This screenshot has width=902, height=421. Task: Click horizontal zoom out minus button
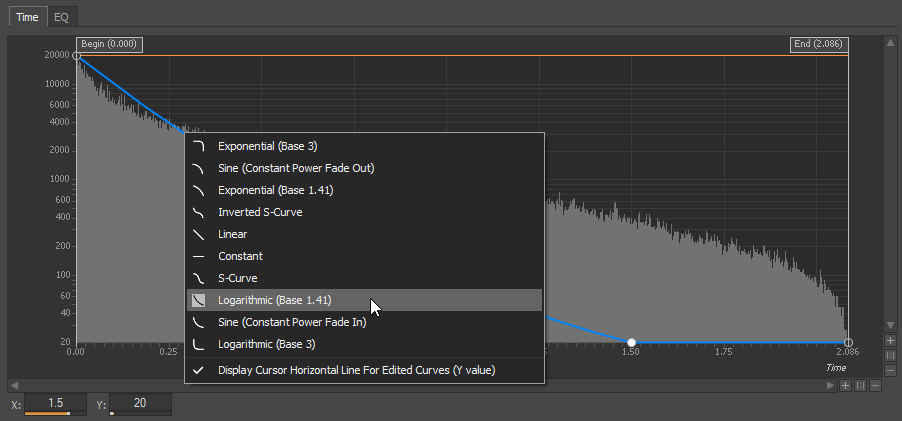(875, 385)
